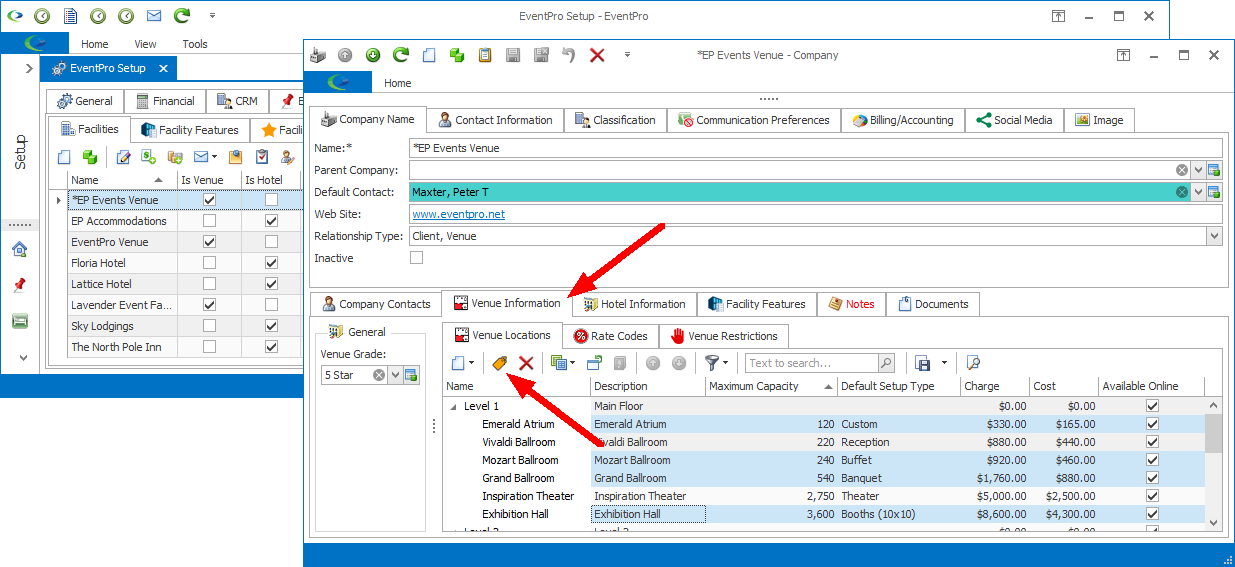Open the export icon dropdown arrow
Viewport: 1235px width, 567px height.
(x=943, y=363)
